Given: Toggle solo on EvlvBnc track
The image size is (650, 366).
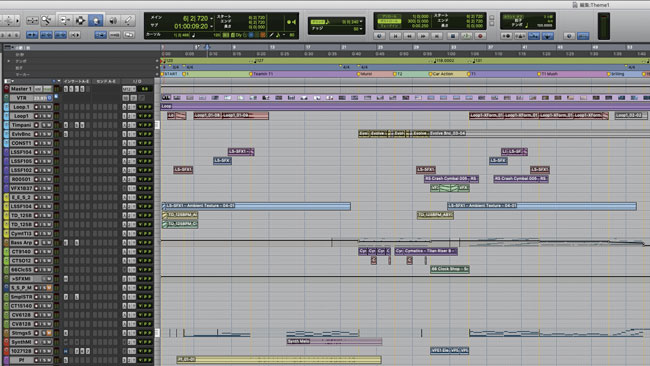Looking at the screenshot, I should click(45, 134).
